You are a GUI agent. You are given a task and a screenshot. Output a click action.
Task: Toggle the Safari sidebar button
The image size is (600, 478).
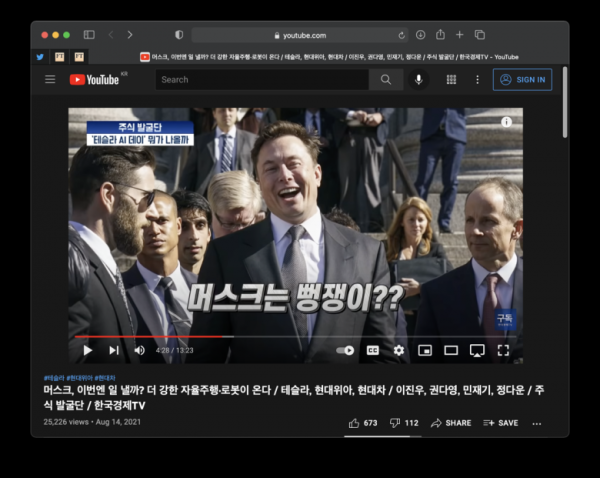click(x=89, y=35)
